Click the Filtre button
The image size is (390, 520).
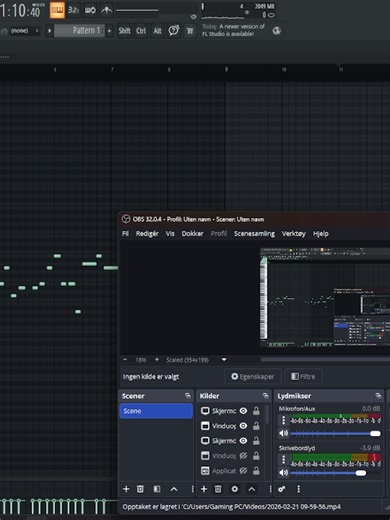coord(303,376)
